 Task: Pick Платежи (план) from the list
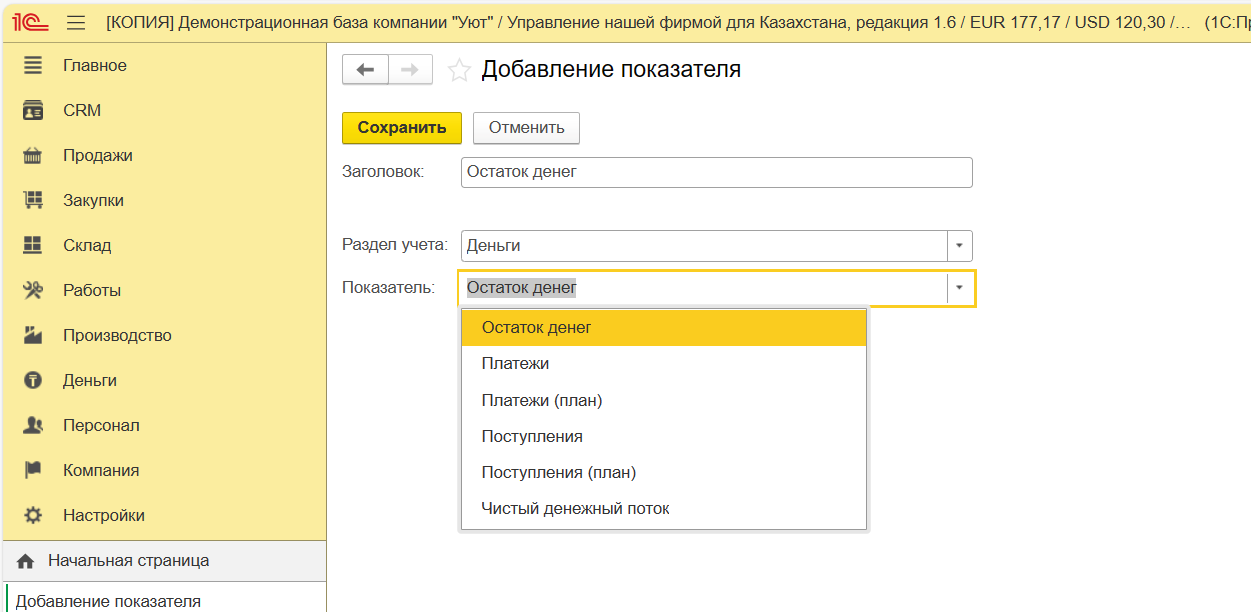(x=541, y=400)
